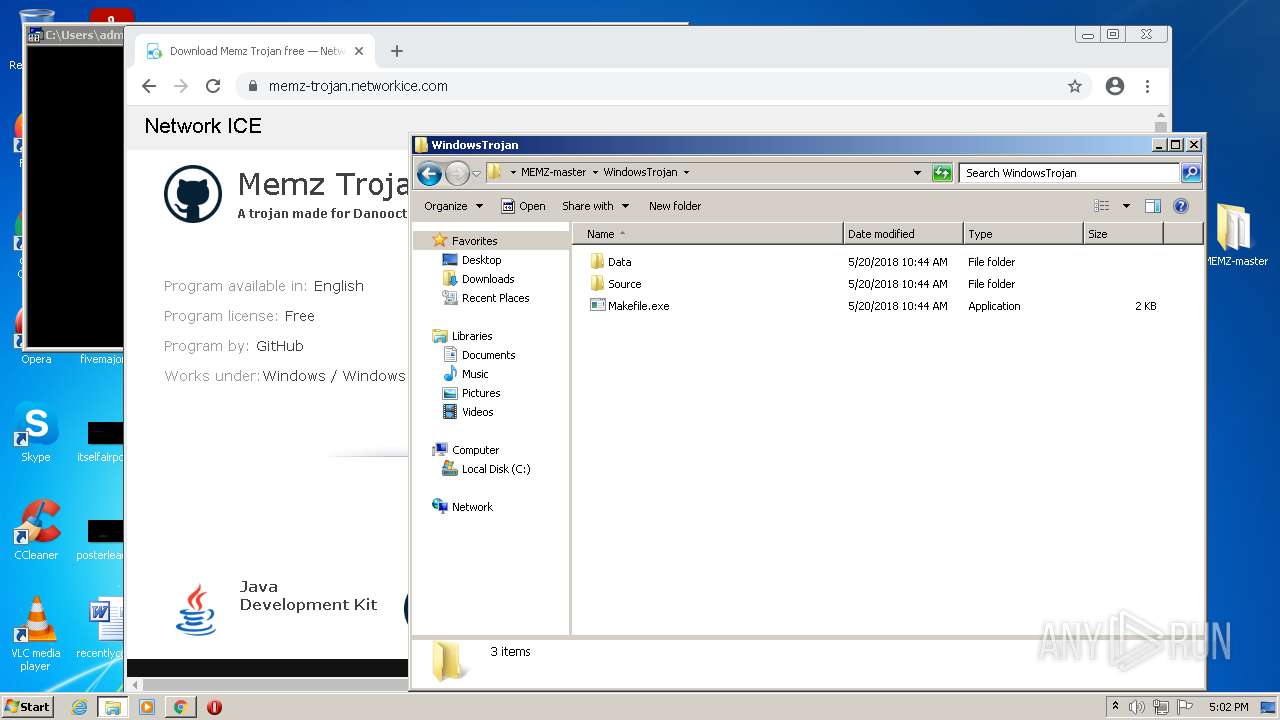This screenshot has width=1280, height=720.
Task: Click Internet Explorer icon in taskbar
Action: pos(79,707)
